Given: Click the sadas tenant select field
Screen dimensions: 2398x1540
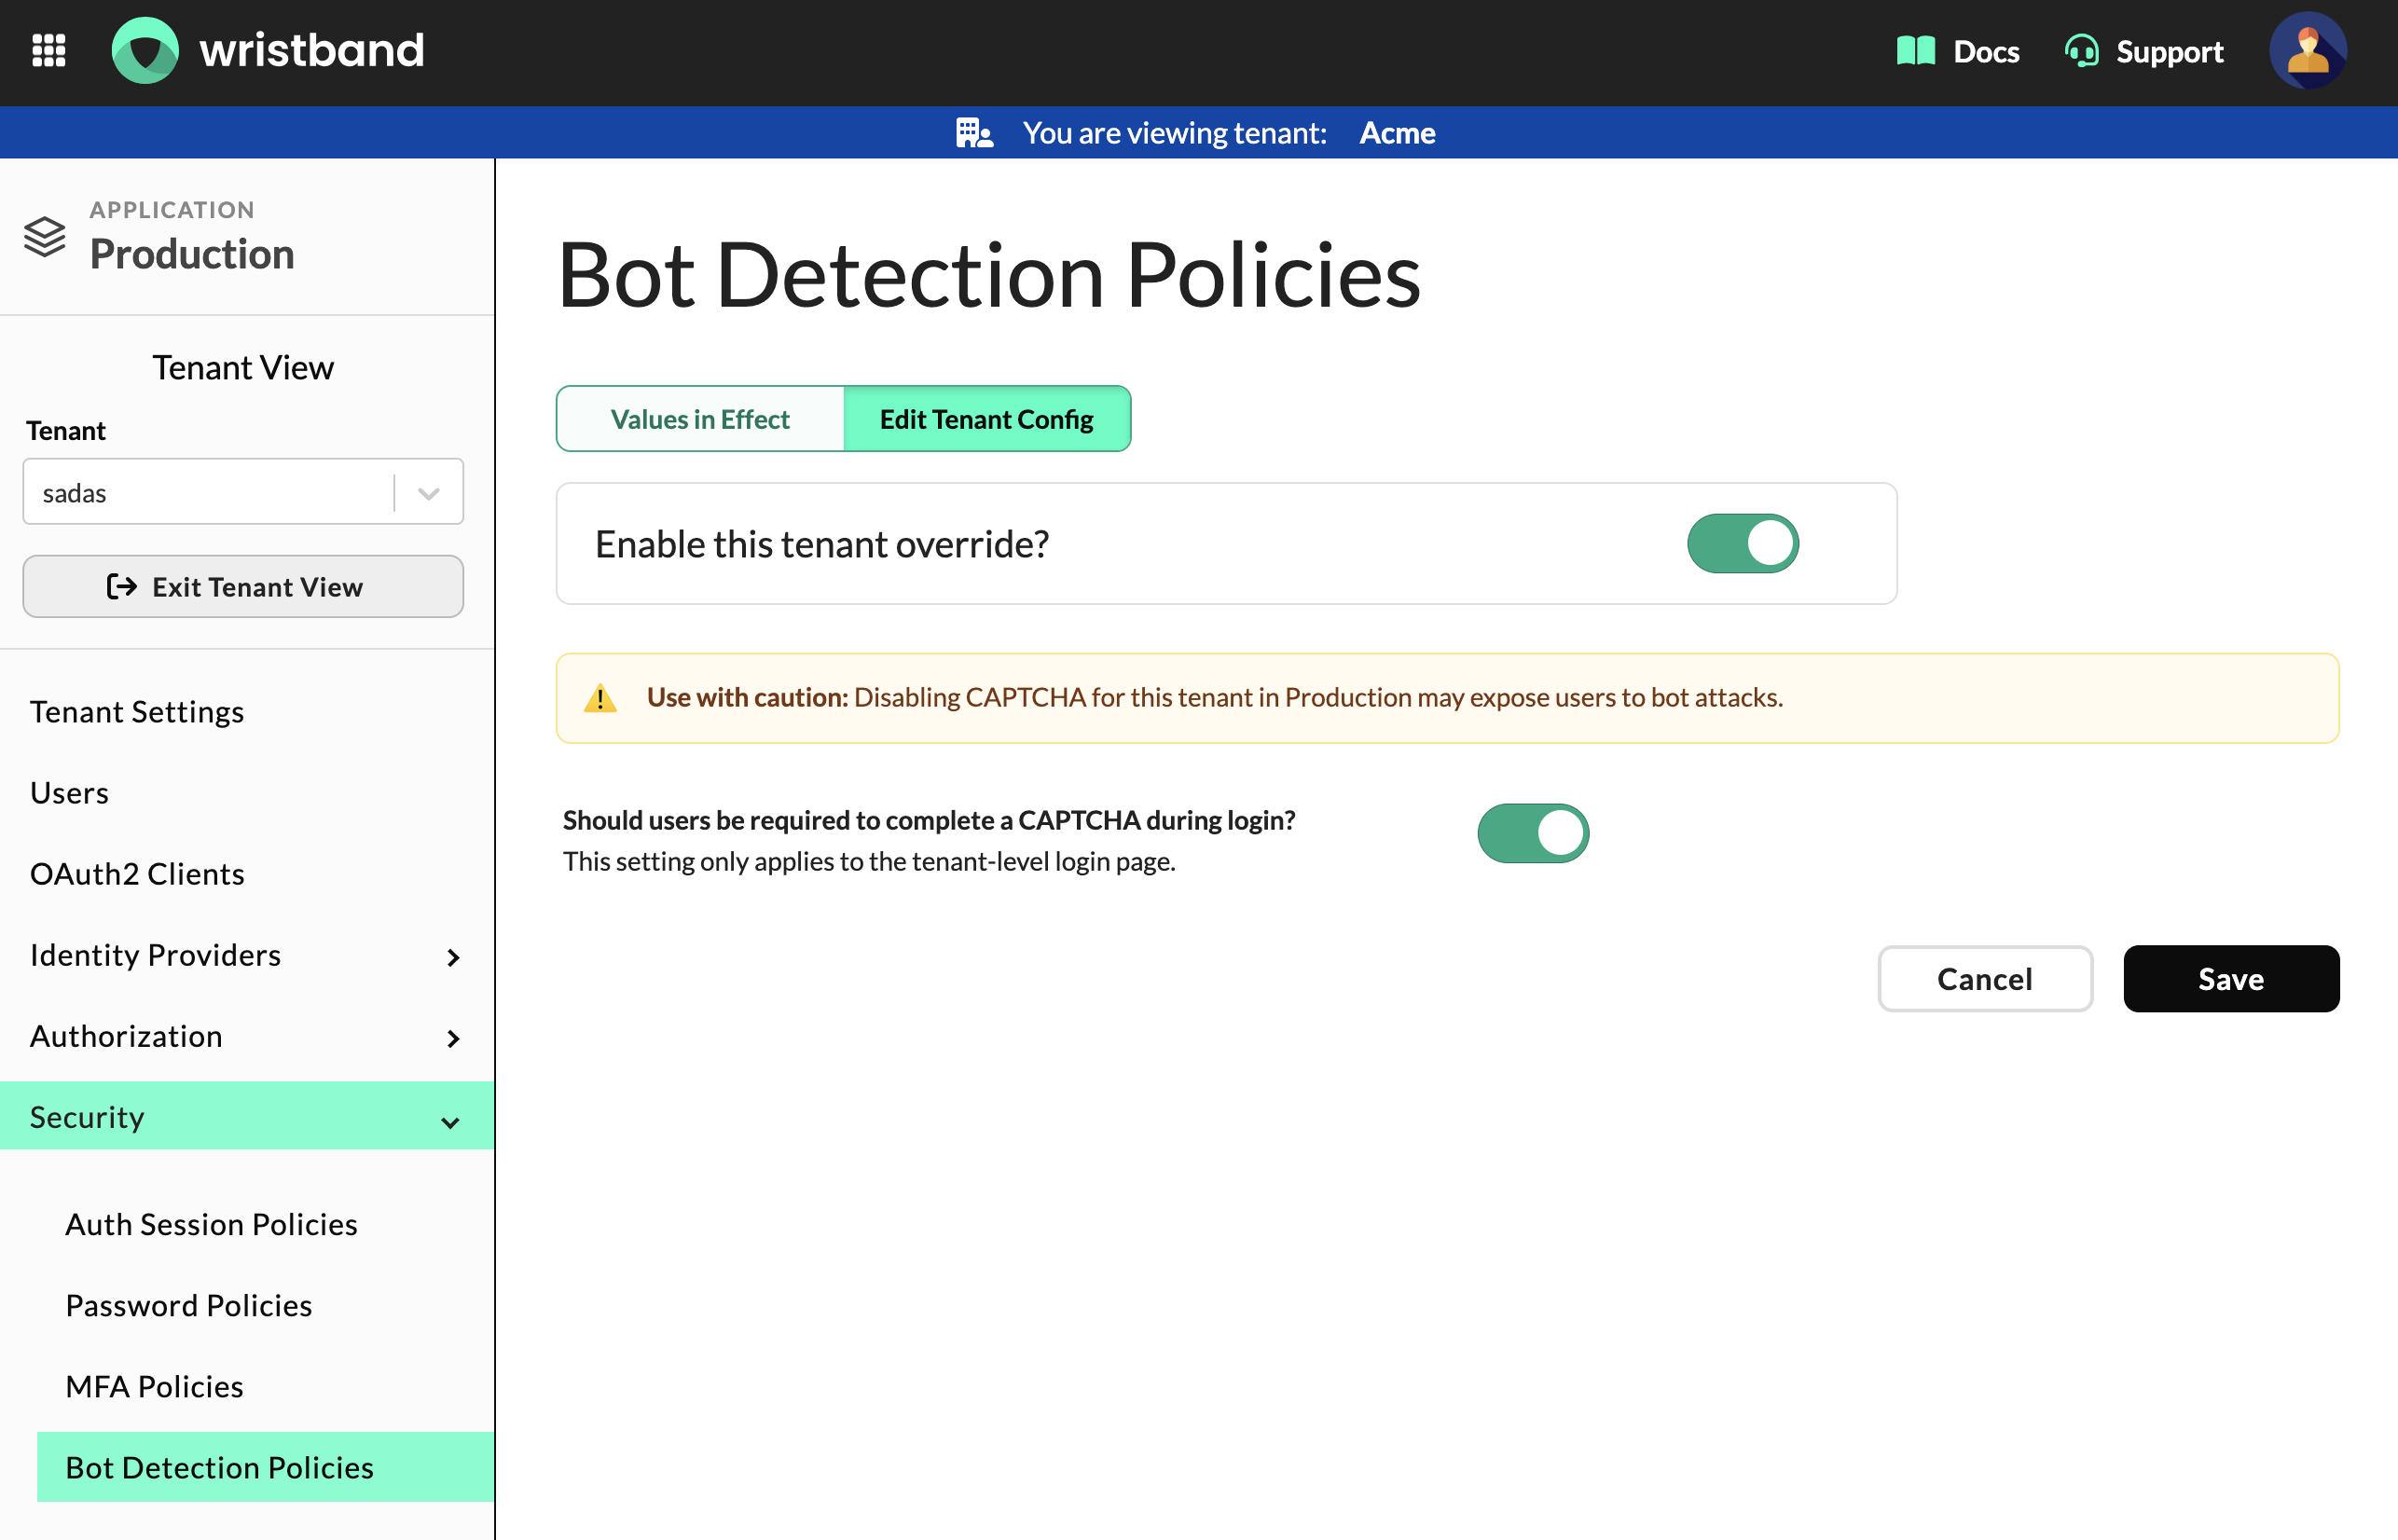Looking at the screenshot, I should pyautogui.click(x=243, y=492).
